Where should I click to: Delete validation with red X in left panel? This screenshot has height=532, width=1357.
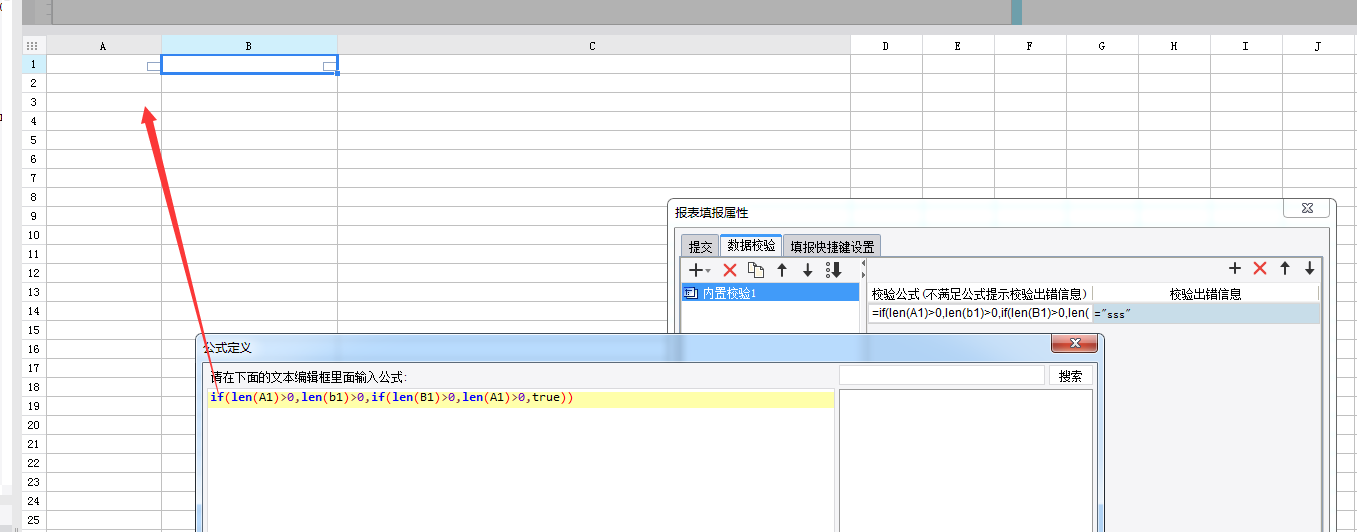pos(730,270)
